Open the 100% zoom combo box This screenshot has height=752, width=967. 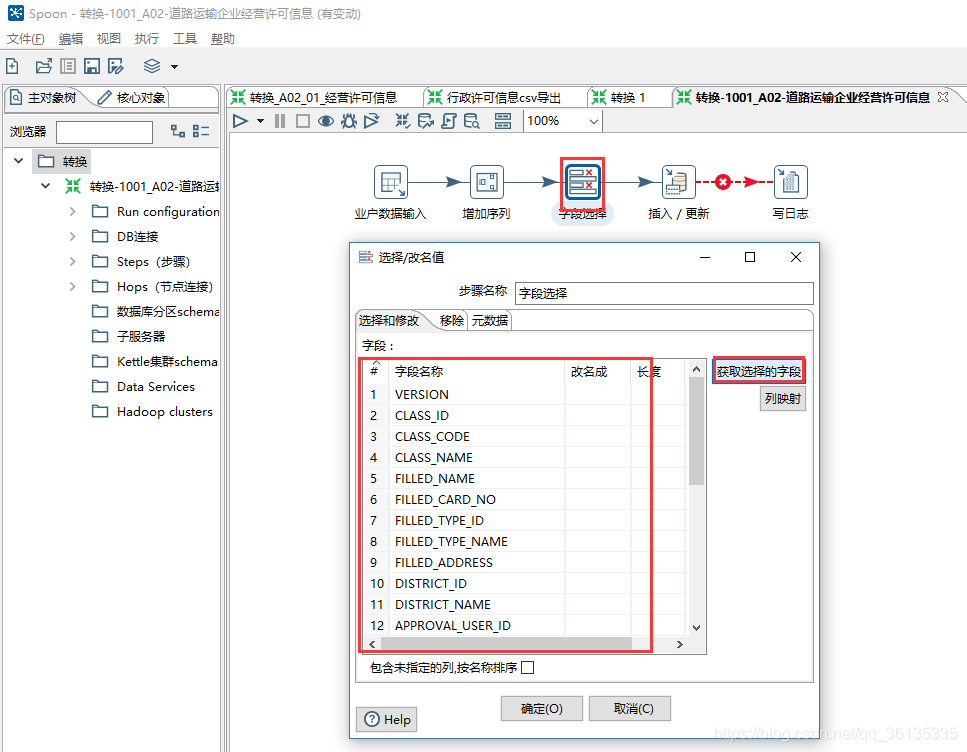point(562,121)
